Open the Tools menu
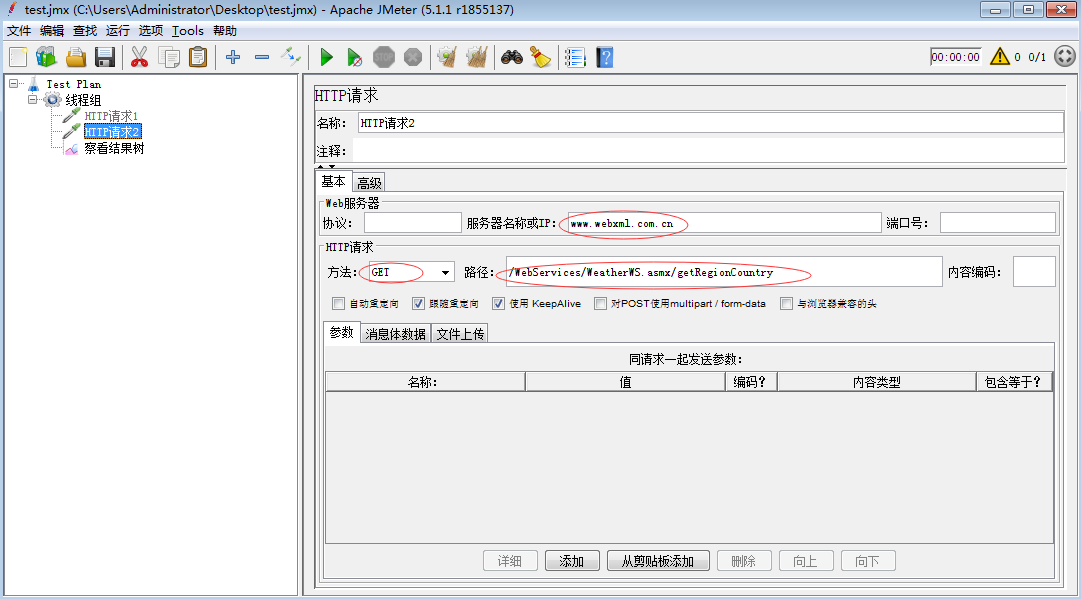 tap(188, 30)
